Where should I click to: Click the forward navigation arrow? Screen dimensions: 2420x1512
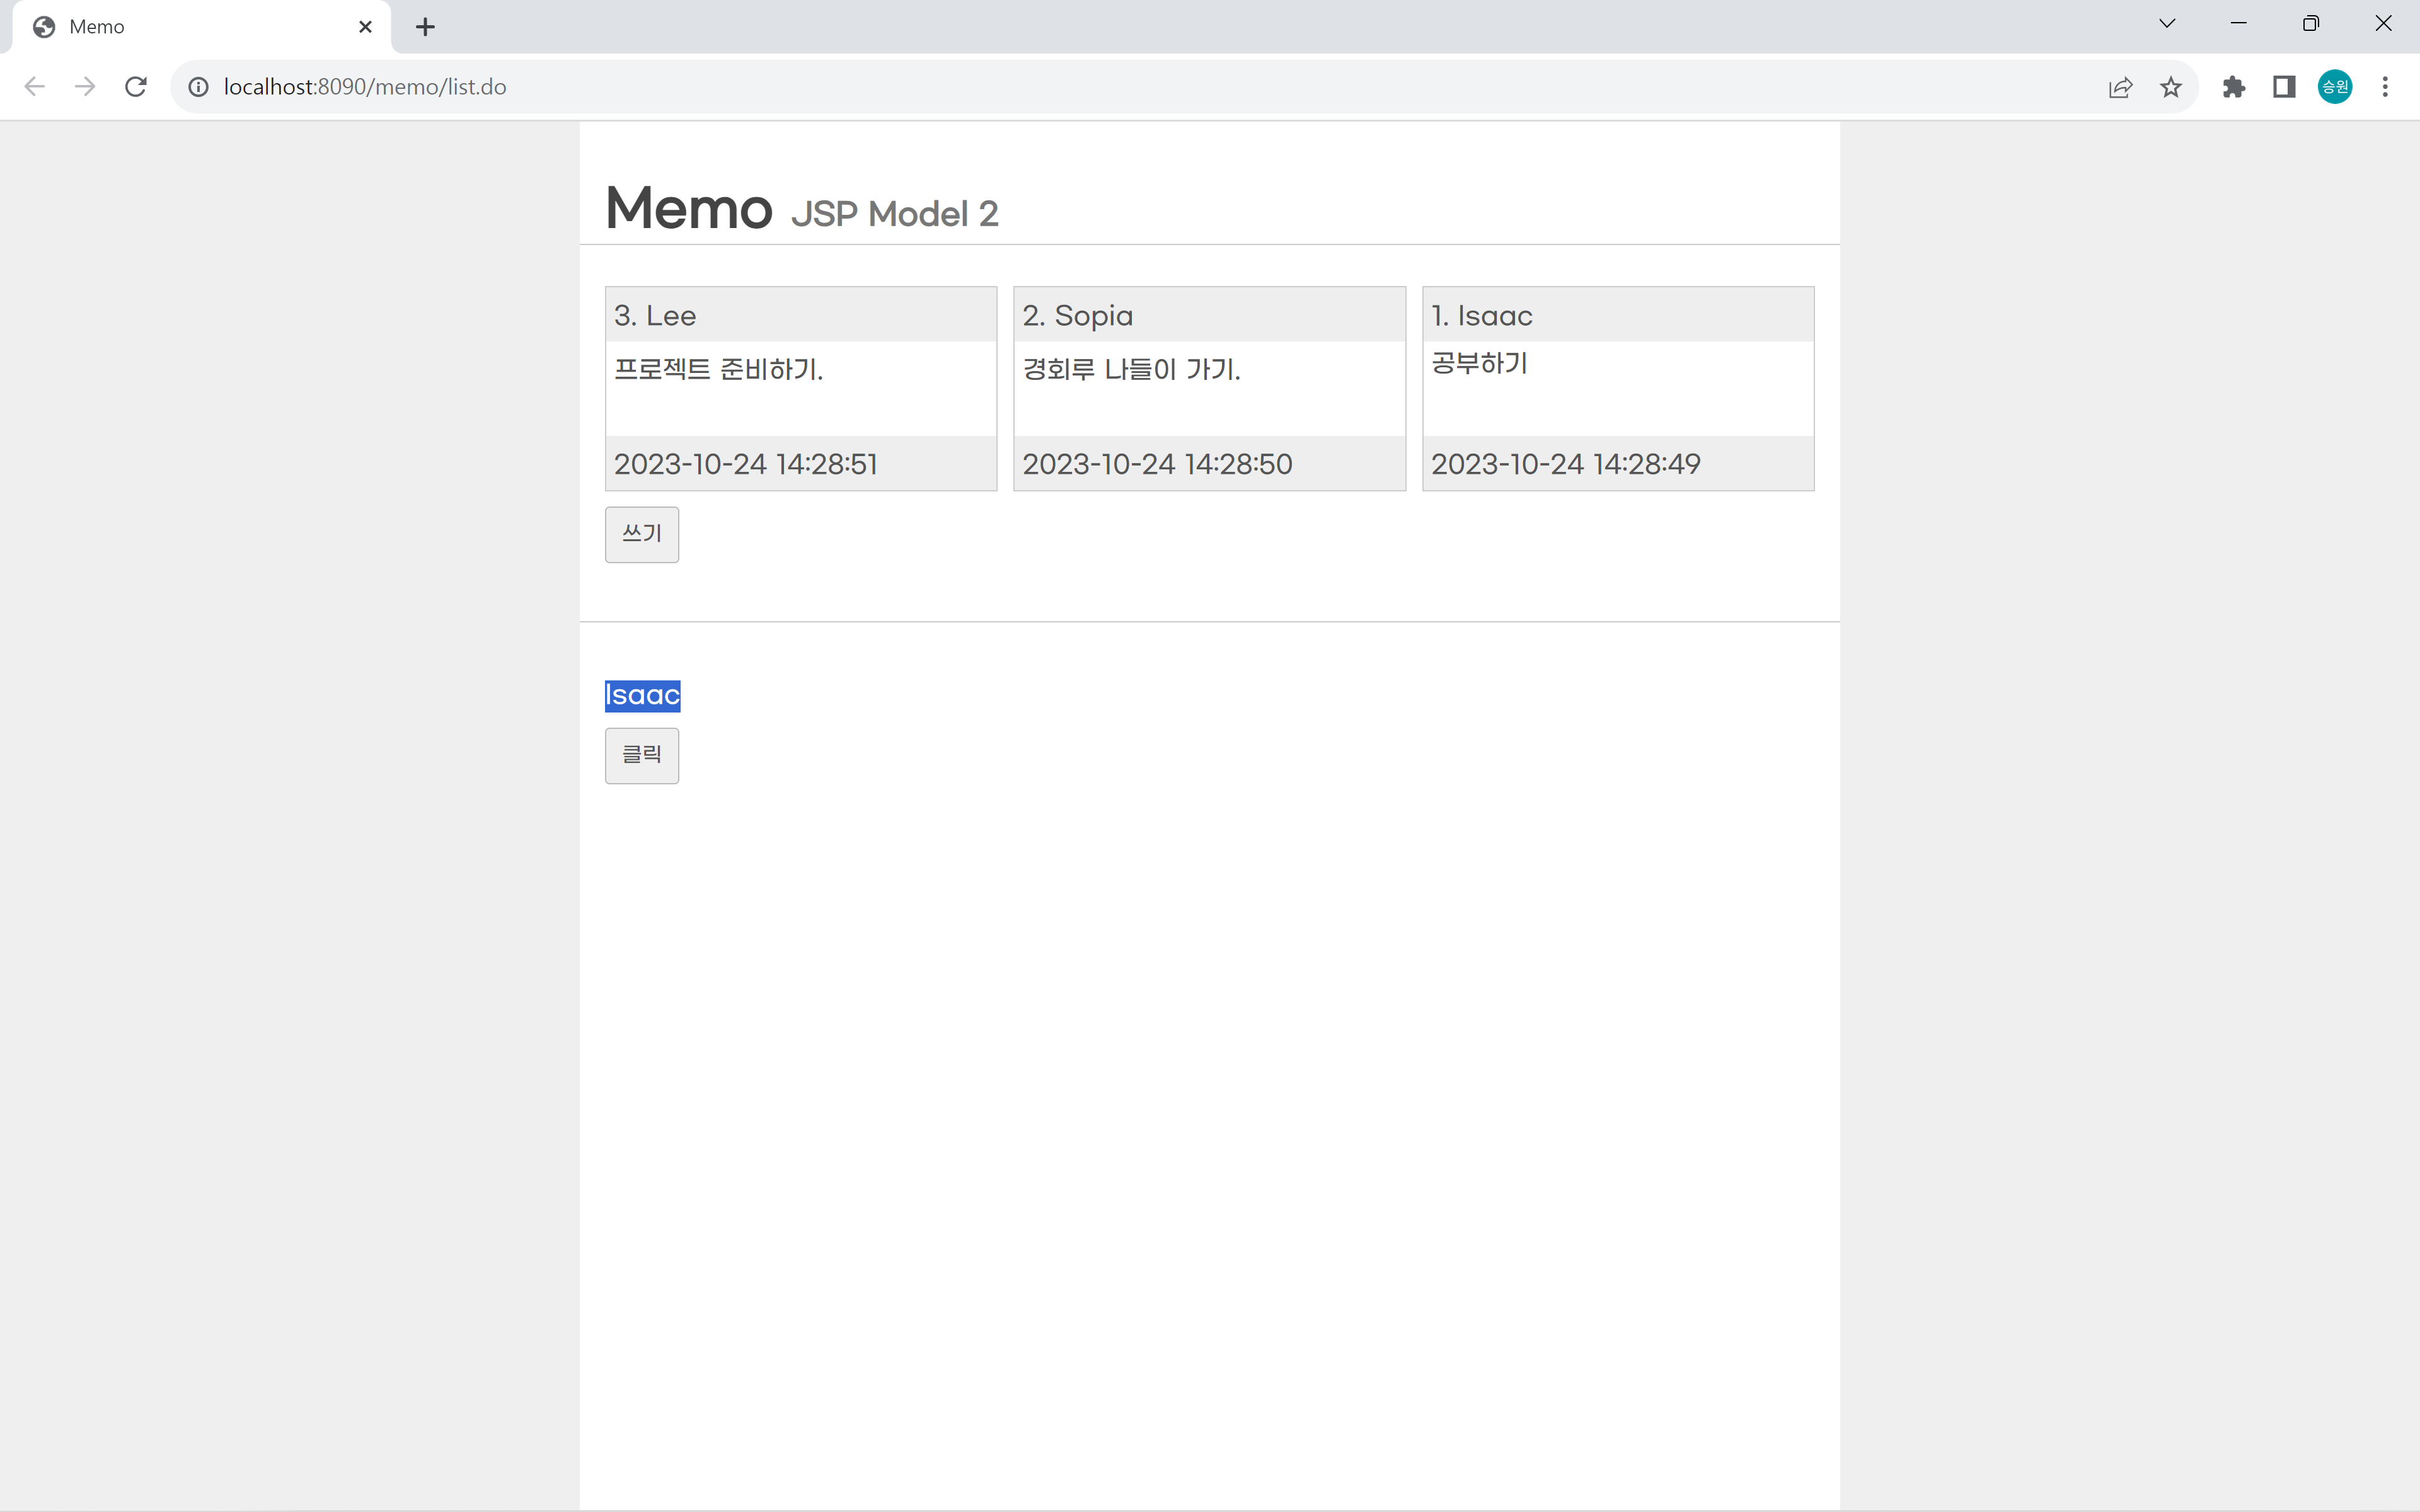(x=85, y=87)
